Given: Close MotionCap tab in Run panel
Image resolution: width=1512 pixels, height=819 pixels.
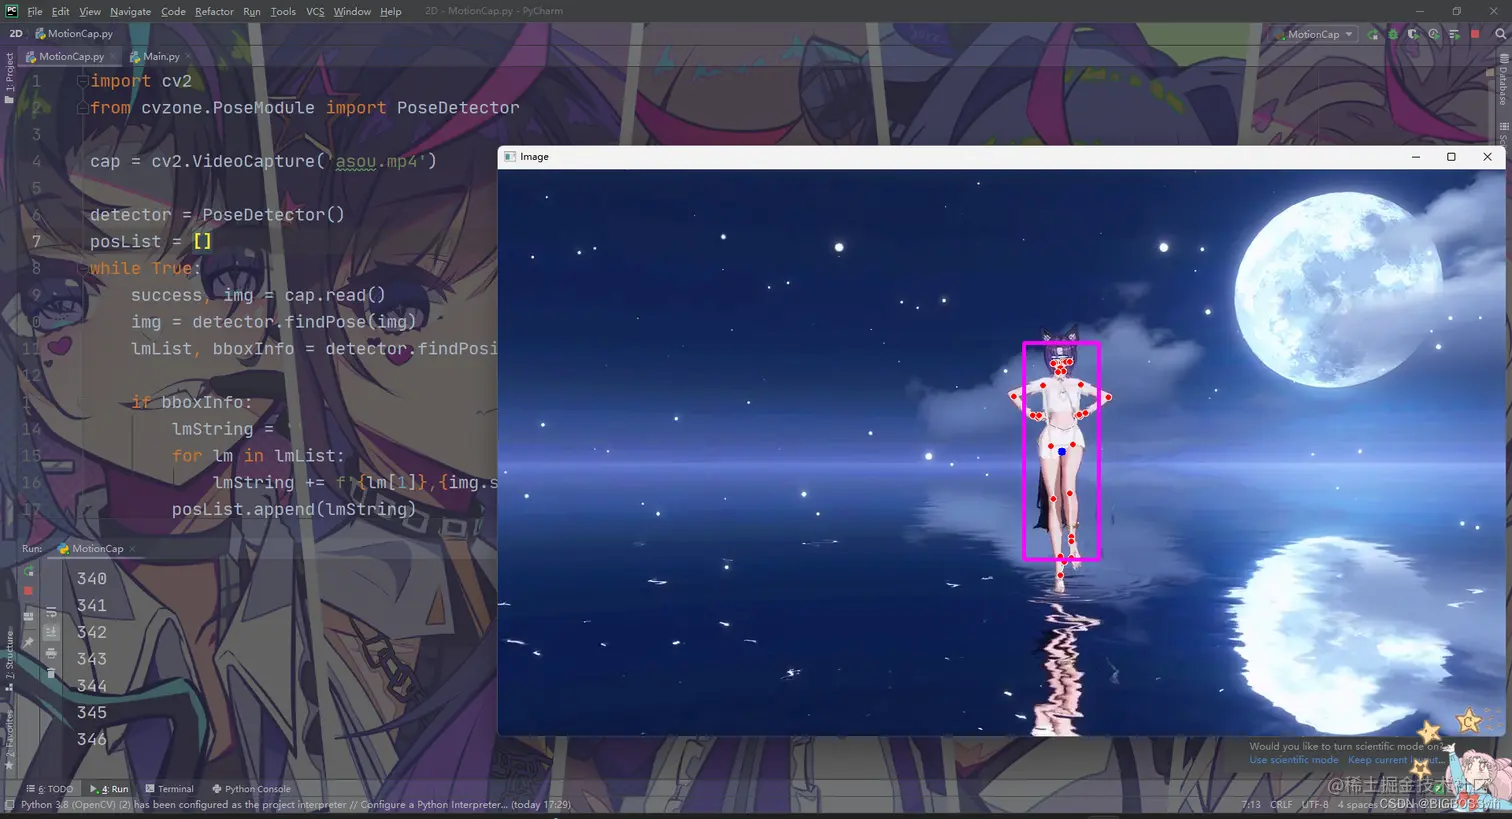Looking at the screenshot, I should [132, 549].
